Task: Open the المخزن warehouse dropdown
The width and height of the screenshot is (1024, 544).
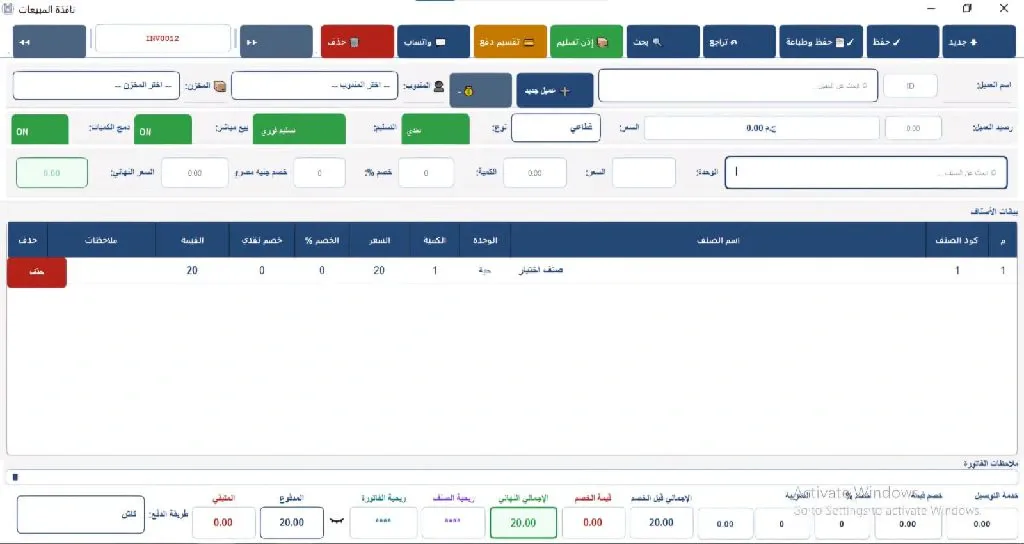Action: click(x=96, y=86)
